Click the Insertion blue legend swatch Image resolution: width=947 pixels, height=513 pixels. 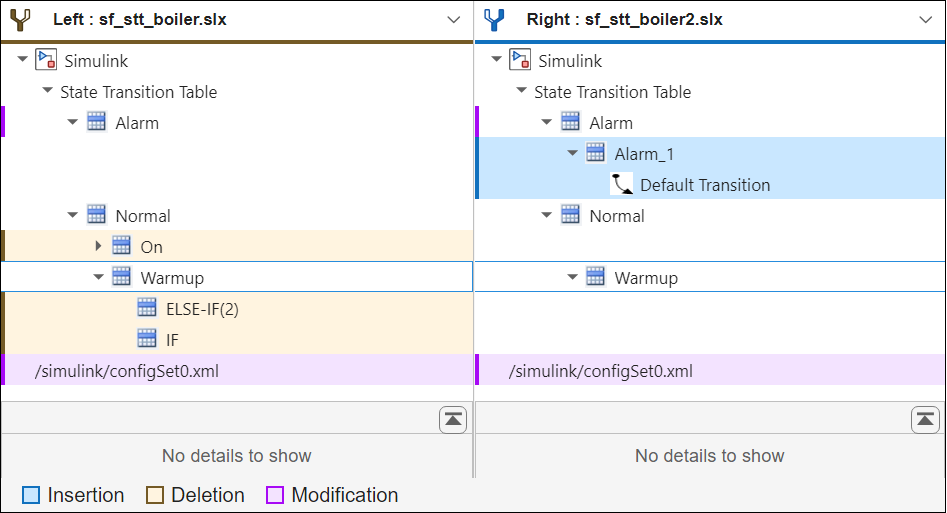(32, 495)
